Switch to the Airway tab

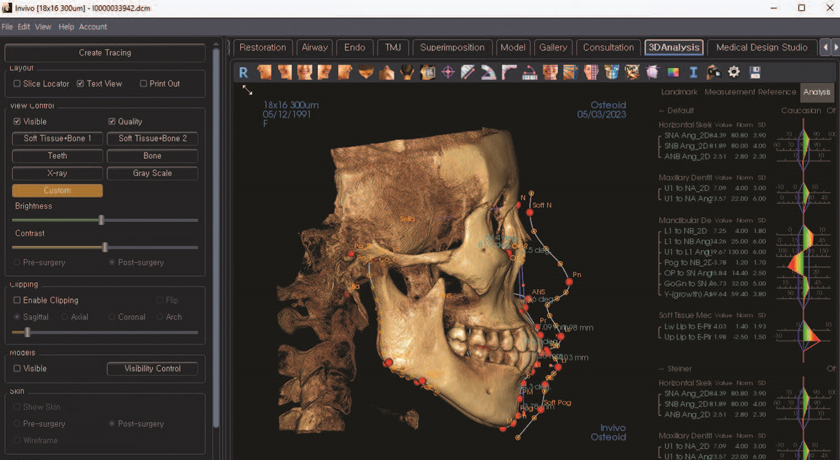(x=314, y=48)
